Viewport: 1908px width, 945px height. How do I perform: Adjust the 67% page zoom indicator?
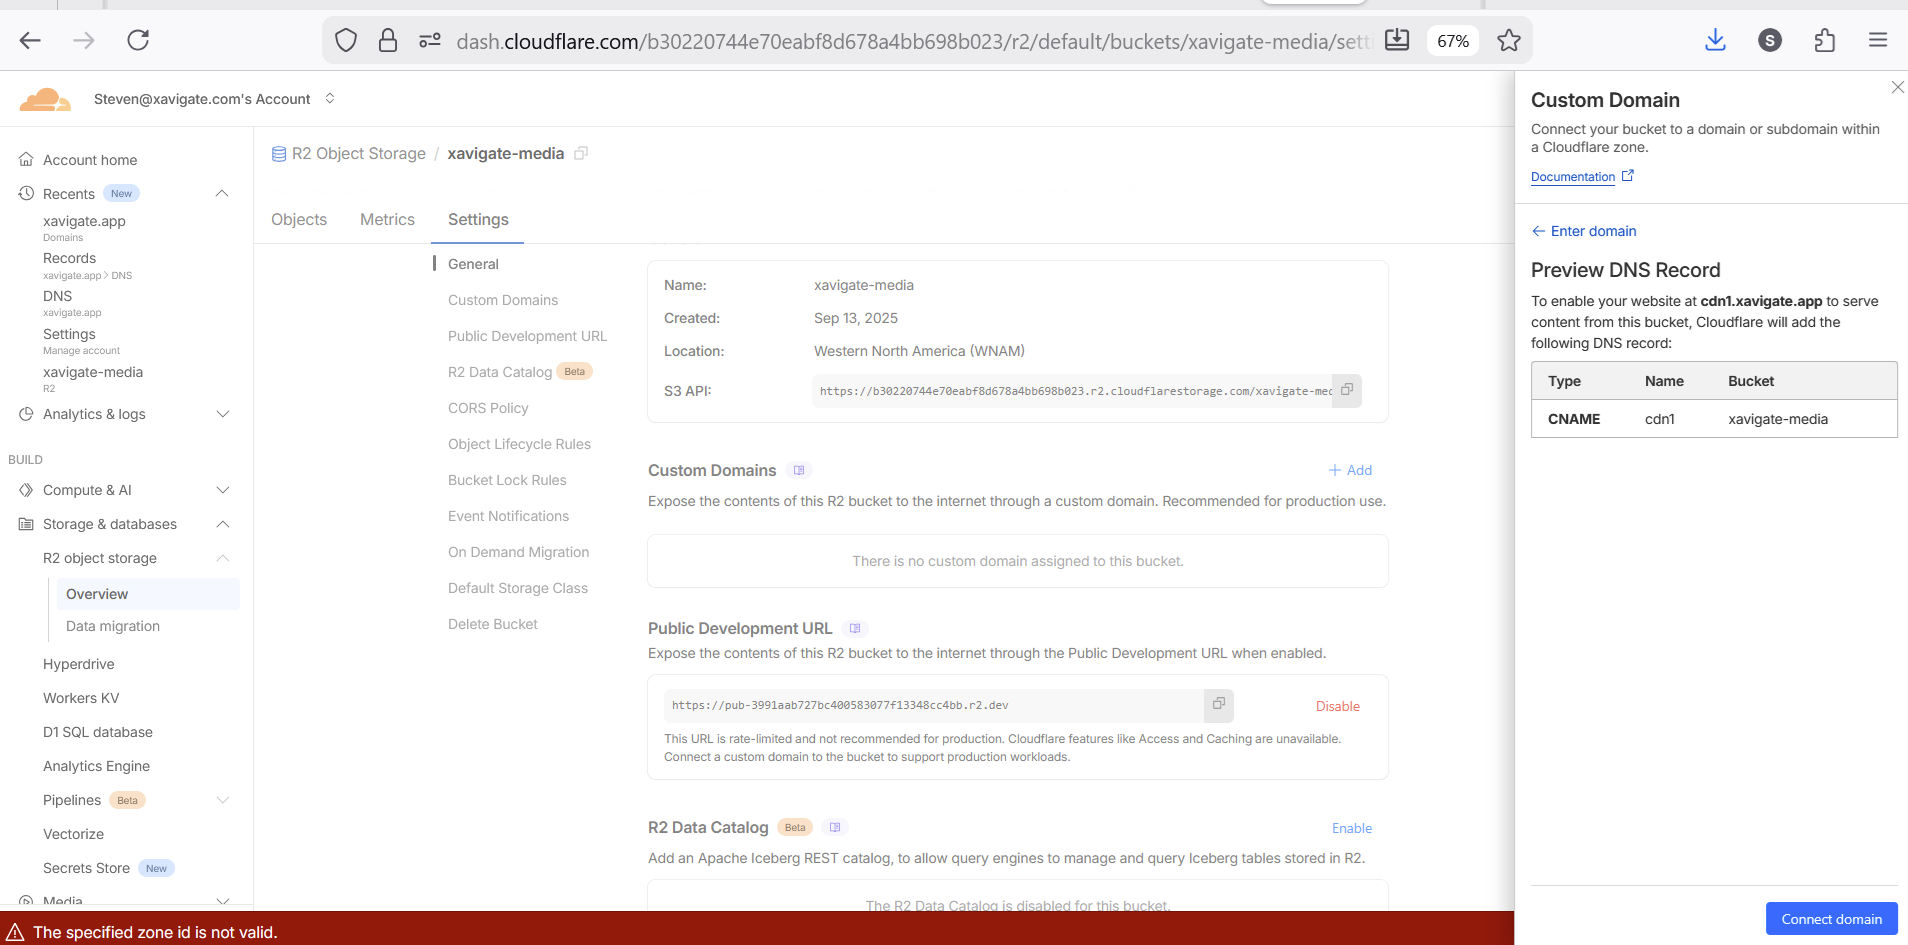(1452, 41)
